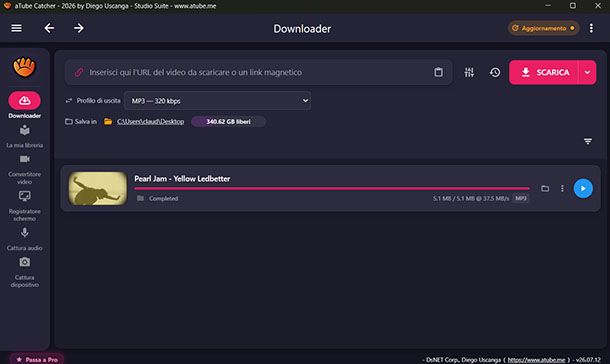The height and width of the screenshot is (364, 610).
Task: Focus the video URL input field
Action: click(258, 72)
